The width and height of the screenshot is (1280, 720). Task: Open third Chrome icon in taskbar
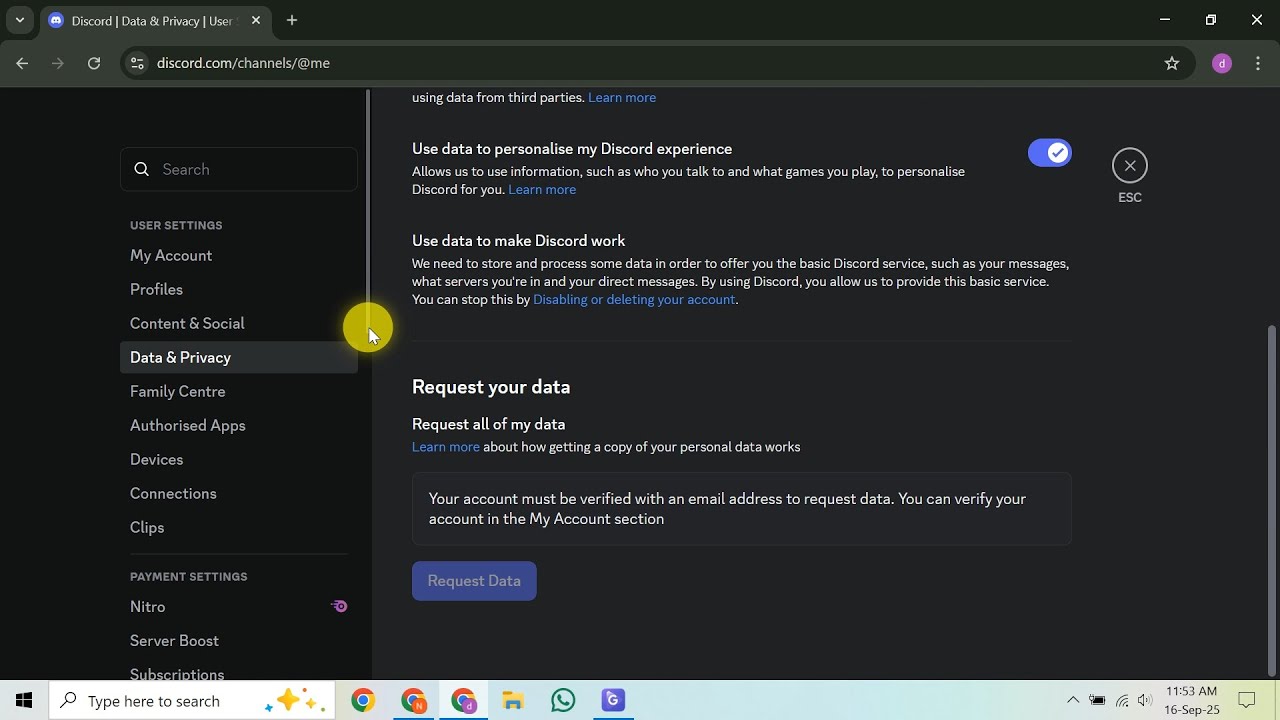point(463,701)
